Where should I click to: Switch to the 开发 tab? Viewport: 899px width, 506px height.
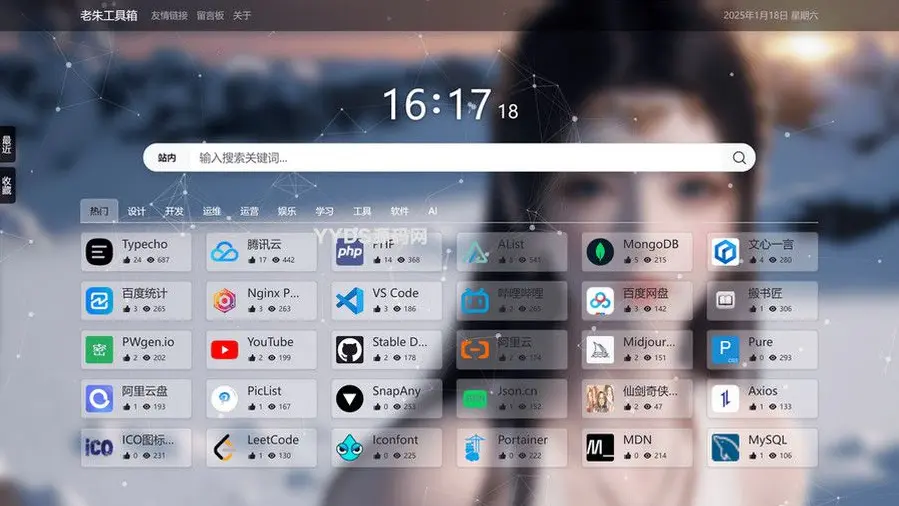click(x=174, y=211)
